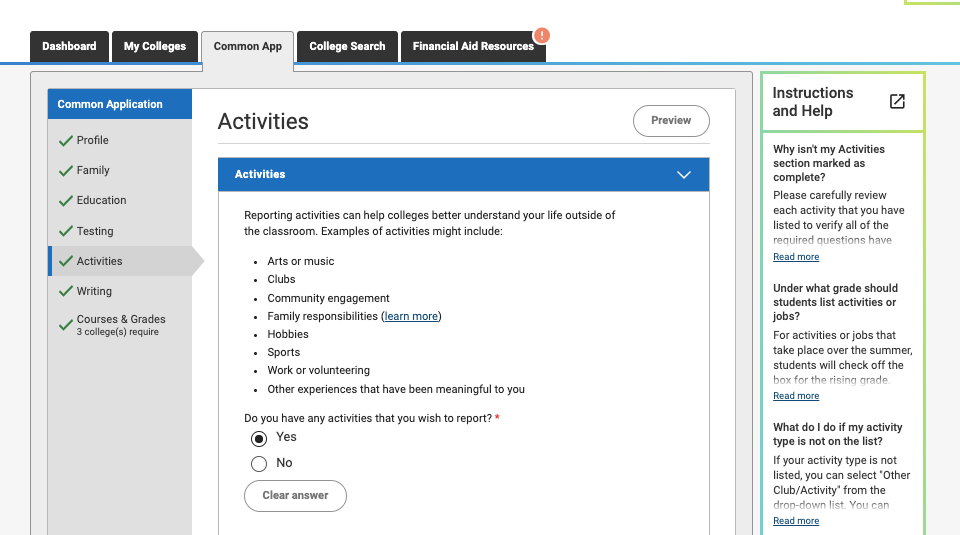
Task: Open Read more under activity type not listed
Action: pos(796,521)
